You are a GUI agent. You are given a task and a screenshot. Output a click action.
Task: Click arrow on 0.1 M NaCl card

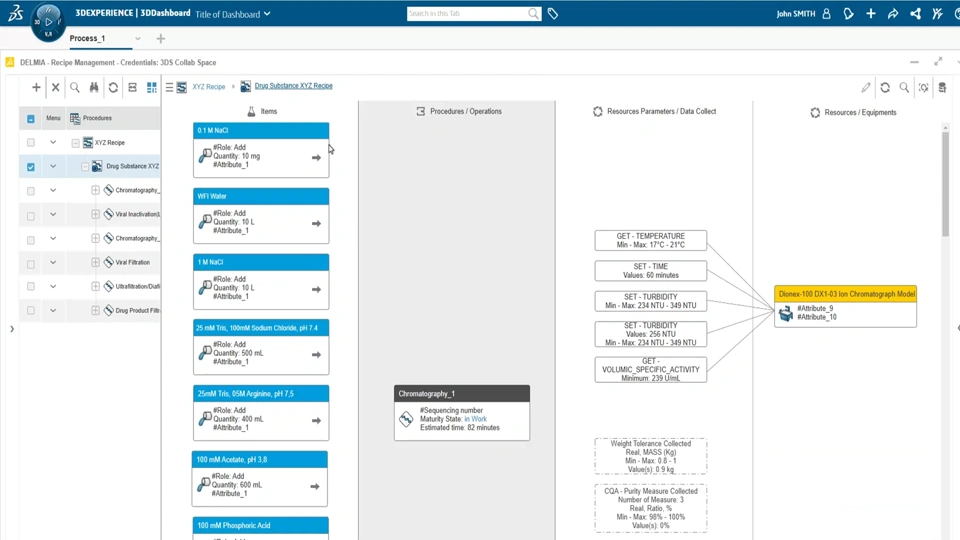[316, 157]
